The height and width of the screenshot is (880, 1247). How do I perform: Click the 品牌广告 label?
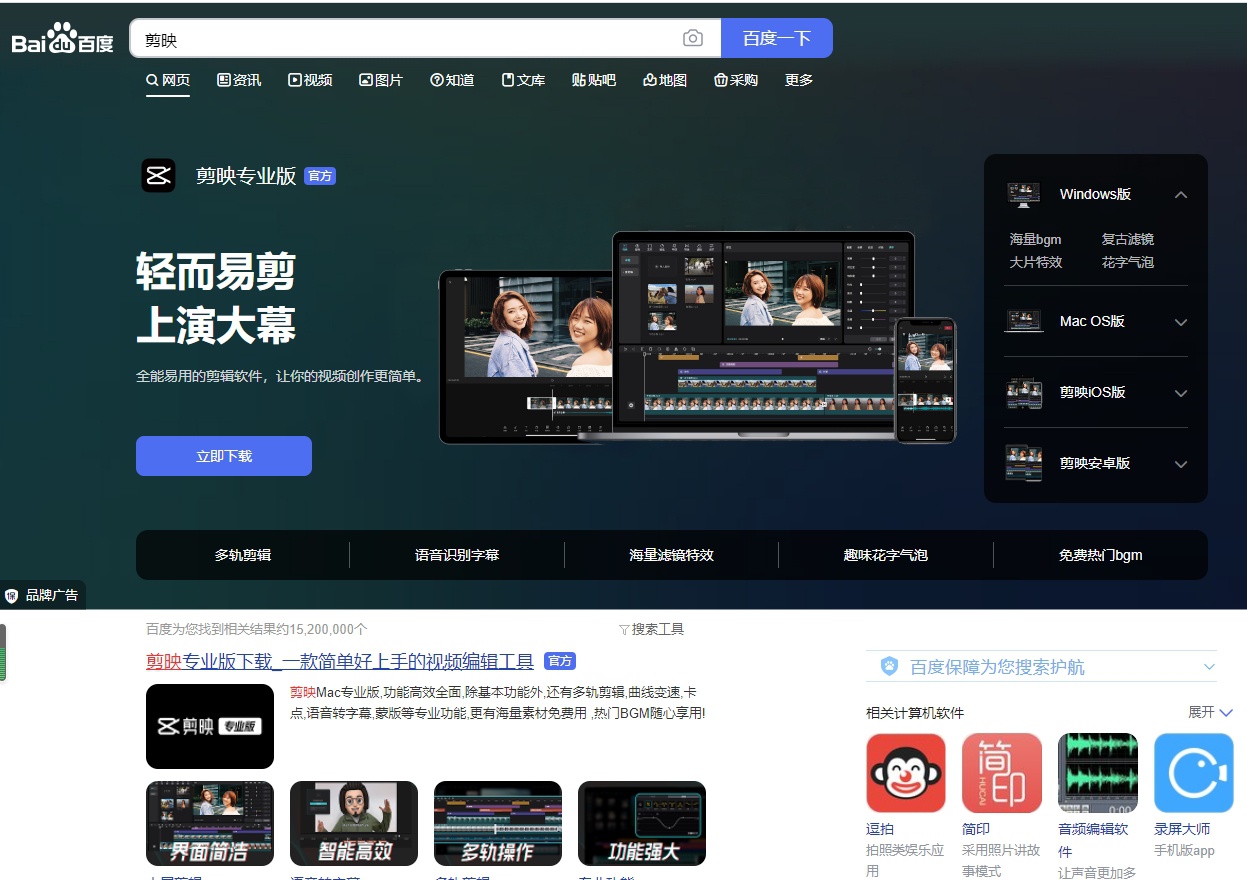tap(52, 595)
